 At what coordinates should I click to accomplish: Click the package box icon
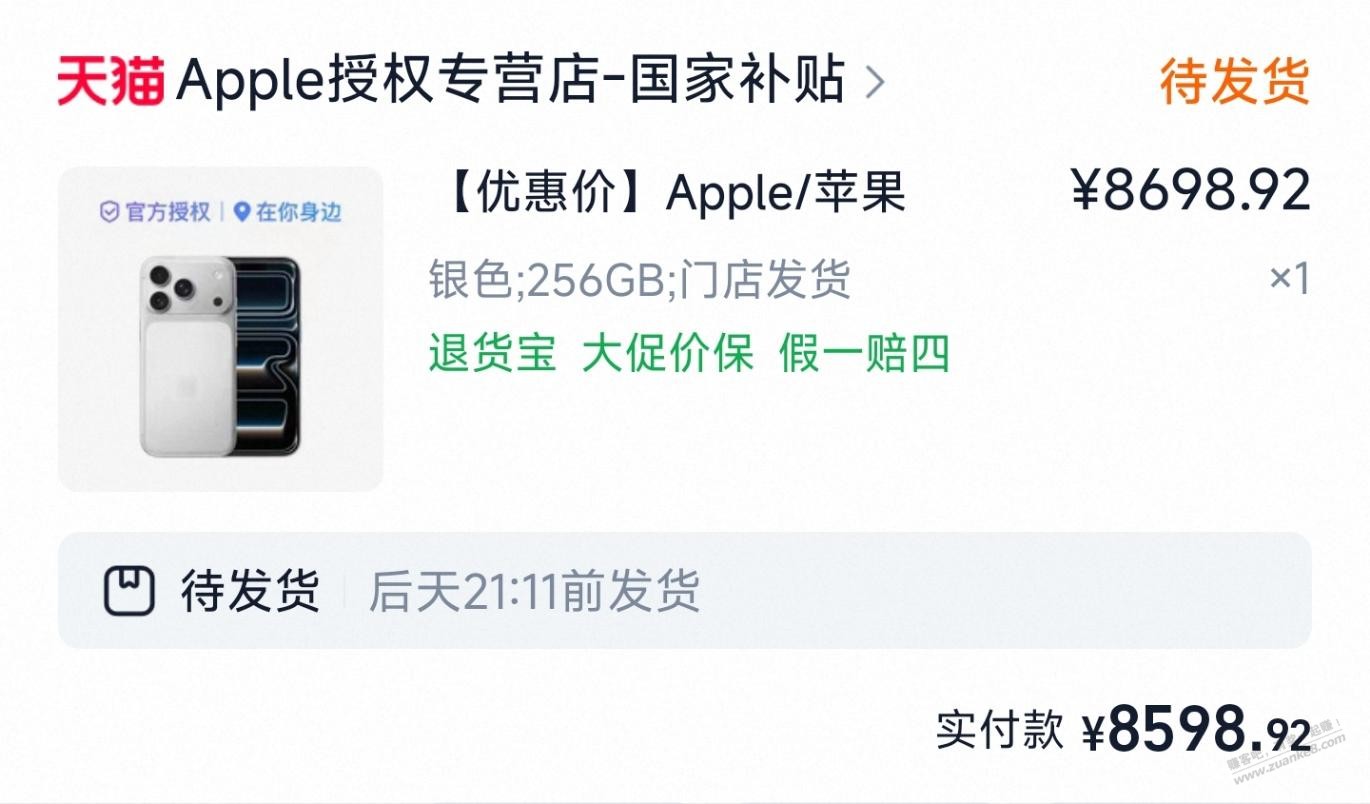pyautogui.click(x=129, y=590)
